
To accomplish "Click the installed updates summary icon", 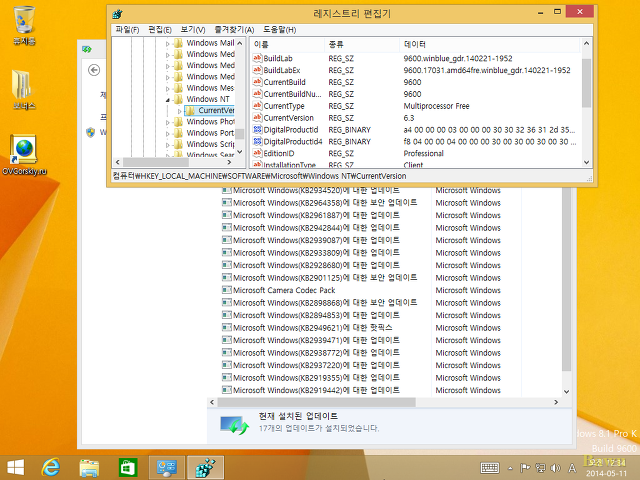I will (234, 425).
